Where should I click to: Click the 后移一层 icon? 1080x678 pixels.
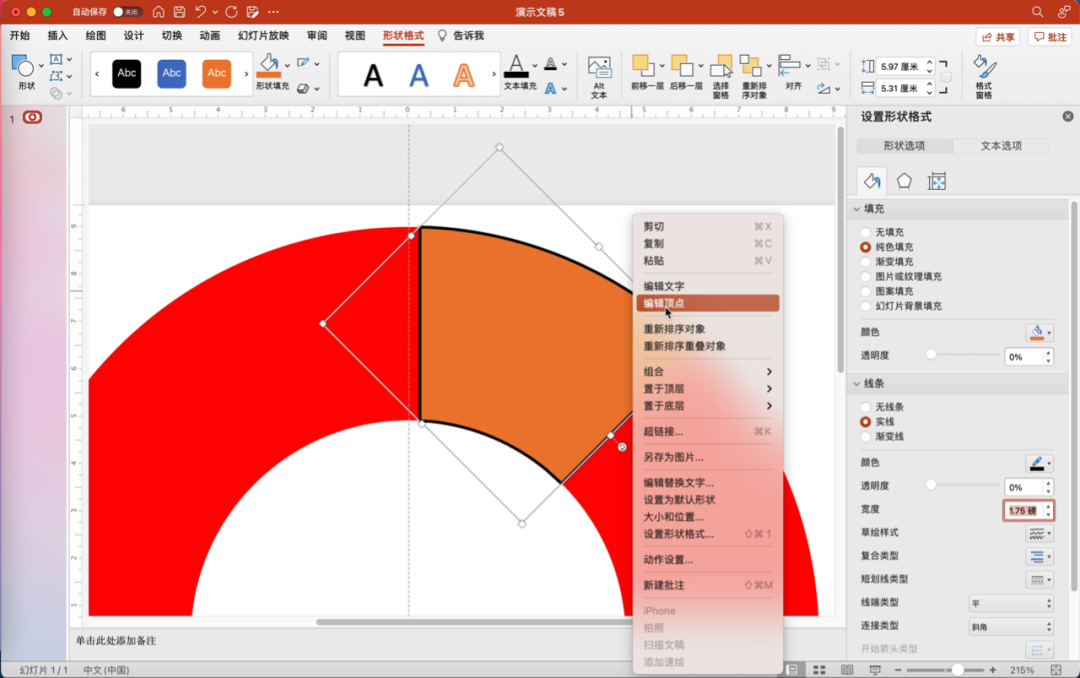click(x=683, y=65)
